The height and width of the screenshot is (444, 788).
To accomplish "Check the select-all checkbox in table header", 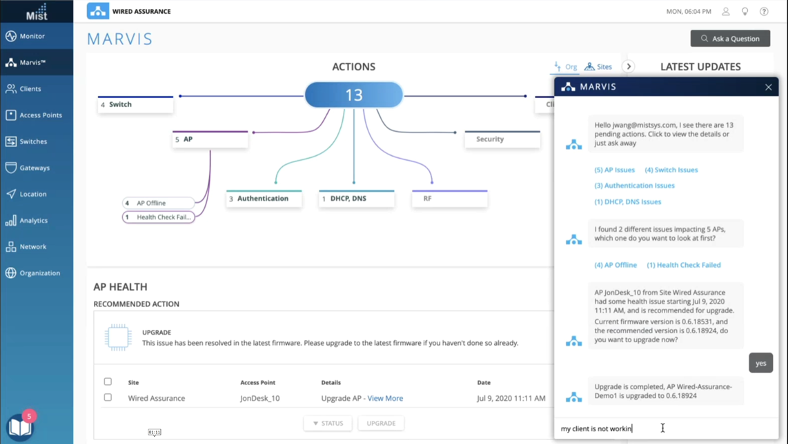I will pos(108,382).
